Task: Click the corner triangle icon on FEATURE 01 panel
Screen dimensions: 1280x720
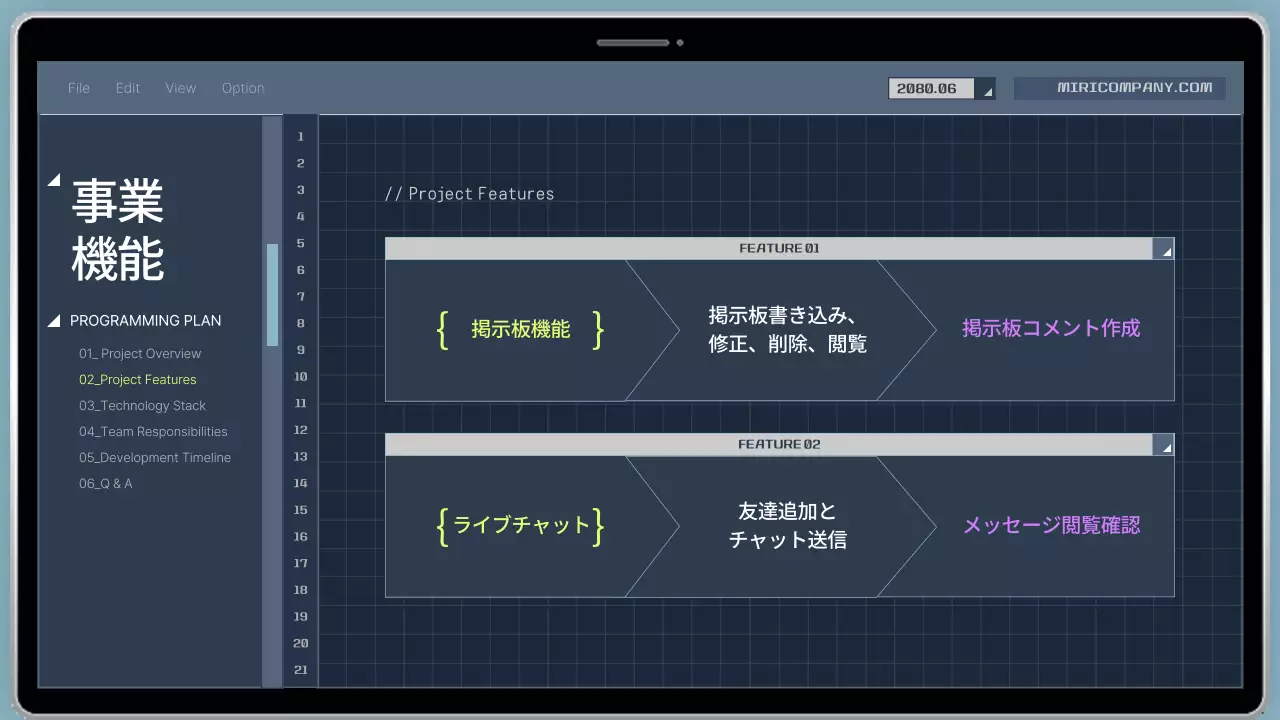Action: (x=1166, y=249)
